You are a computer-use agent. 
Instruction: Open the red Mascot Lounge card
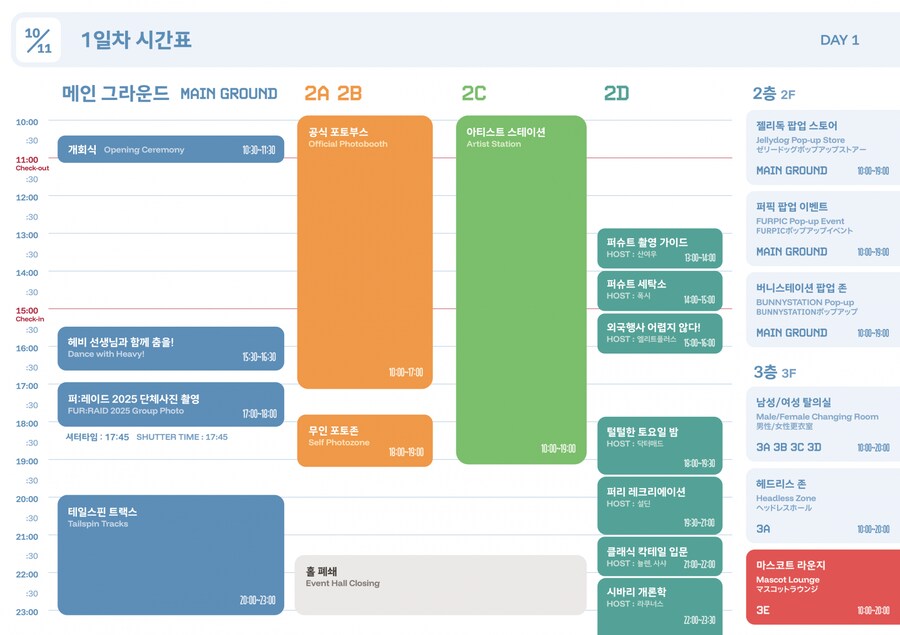[822, 586]
